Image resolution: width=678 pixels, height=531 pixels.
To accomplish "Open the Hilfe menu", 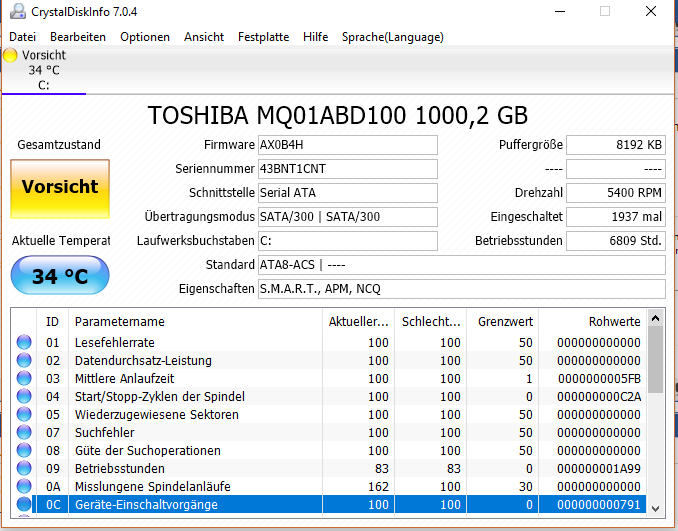I will [315, 37].
